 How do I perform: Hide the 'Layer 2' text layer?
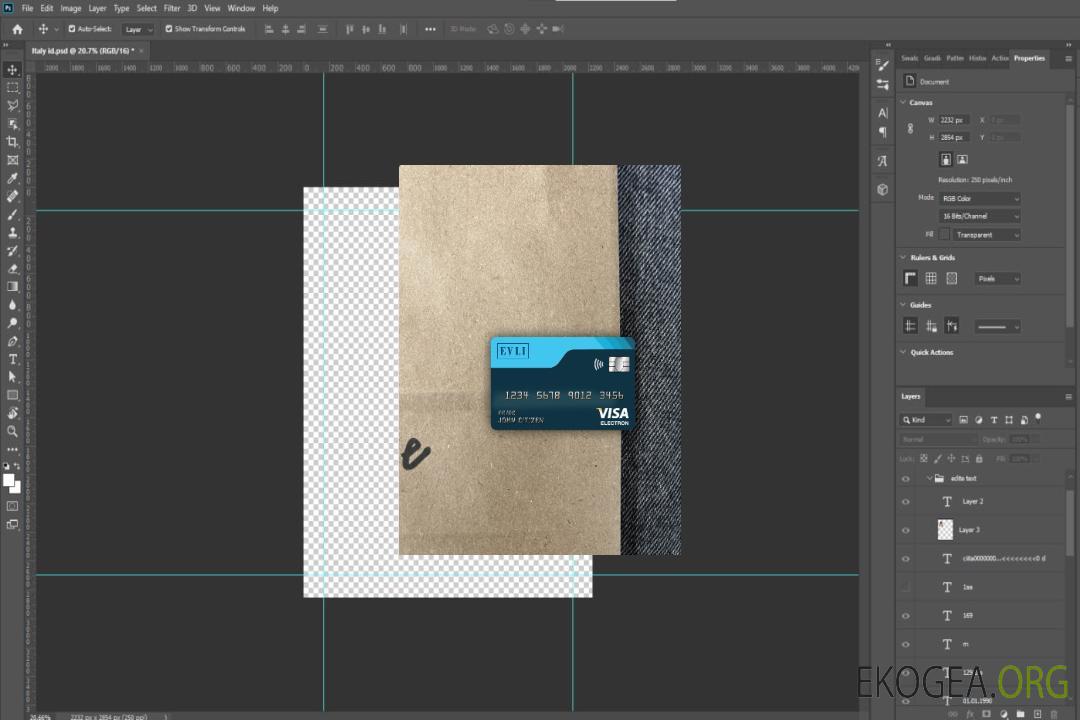[x=906, y=502]
